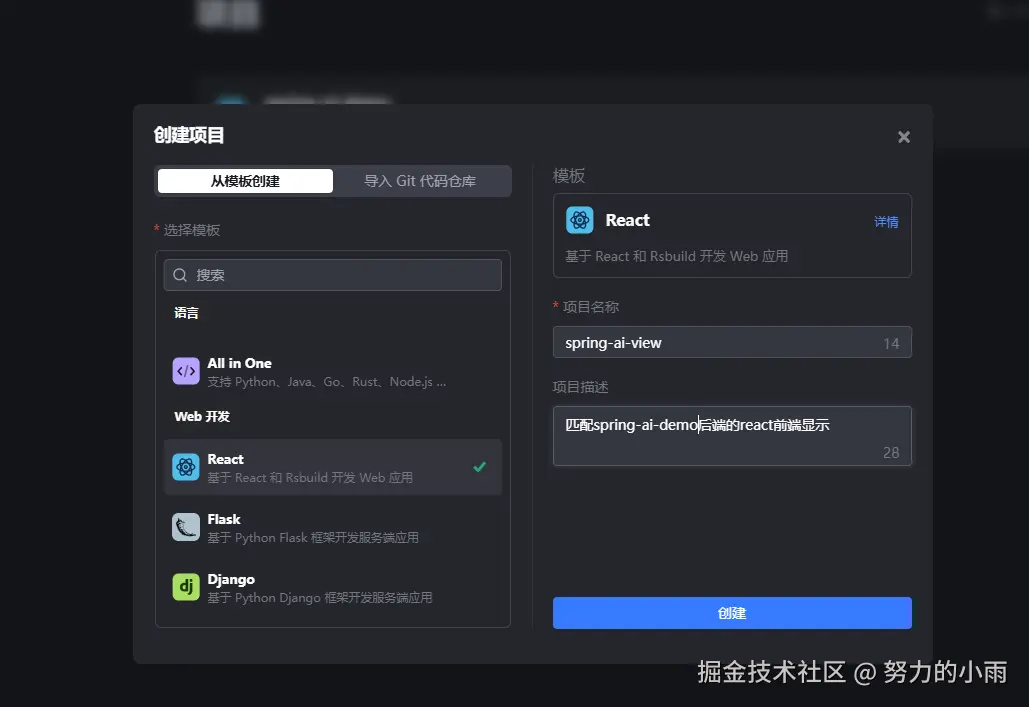The image size is (1029, 707).
Task: Click the 基于 Python Flask 框架开发服务端应用 text
Action: coord(313,538)
